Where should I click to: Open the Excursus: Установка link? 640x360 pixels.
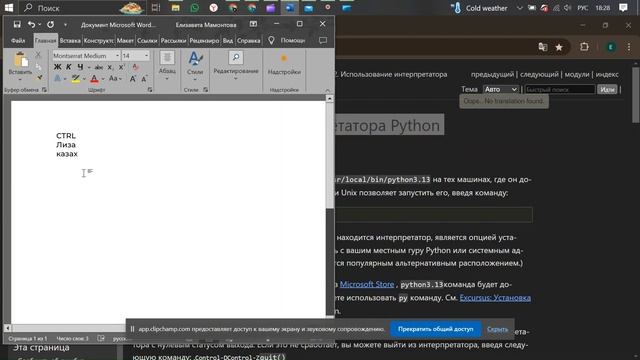495,298
